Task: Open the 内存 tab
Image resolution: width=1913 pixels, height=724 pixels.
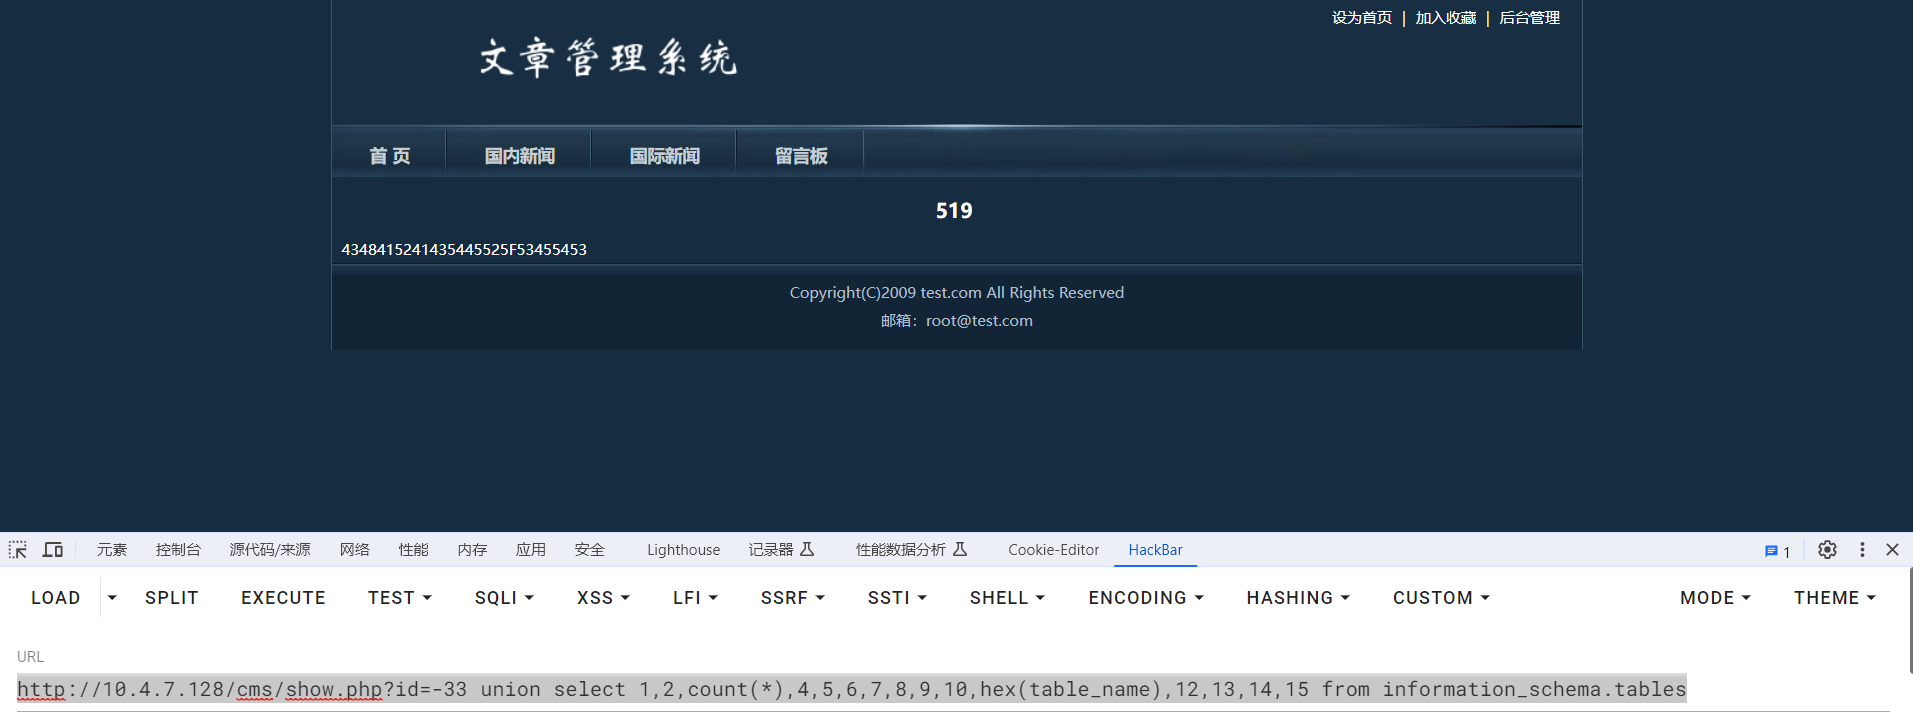Action: point(472,550)
